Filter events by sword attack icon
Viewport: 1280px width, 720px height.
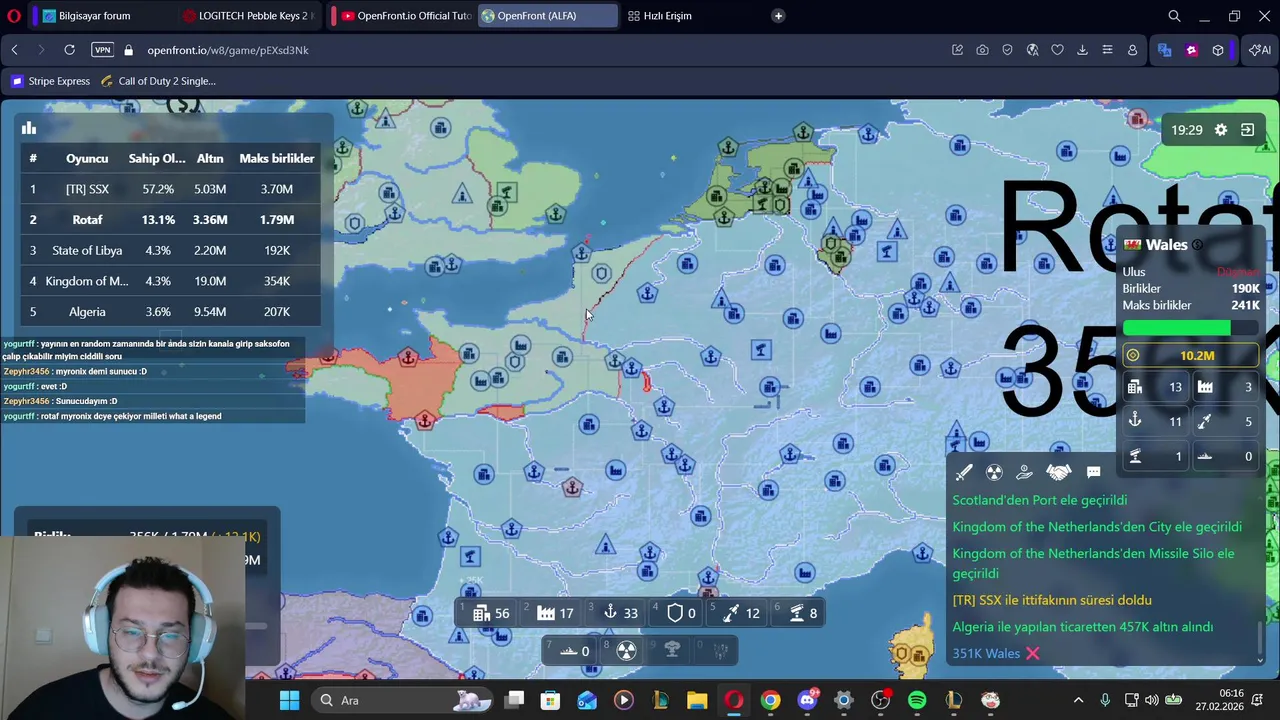pos(963,472)
